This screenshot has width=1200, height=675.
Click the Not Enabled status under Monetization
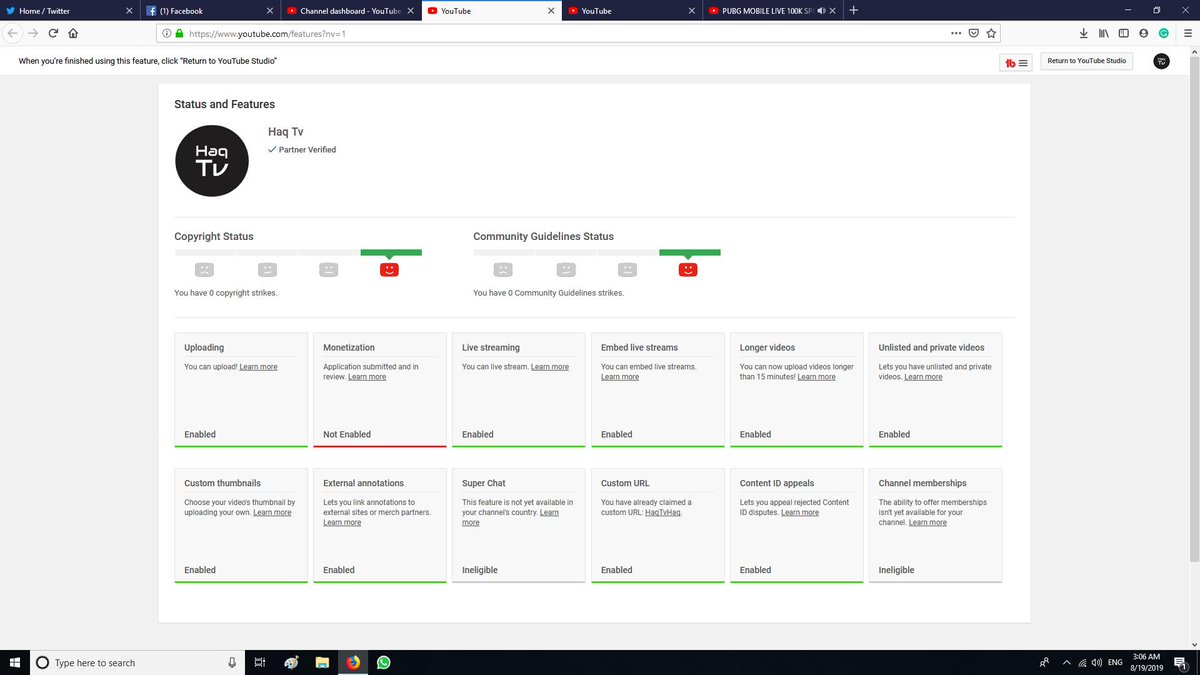[x=347, y=434]
